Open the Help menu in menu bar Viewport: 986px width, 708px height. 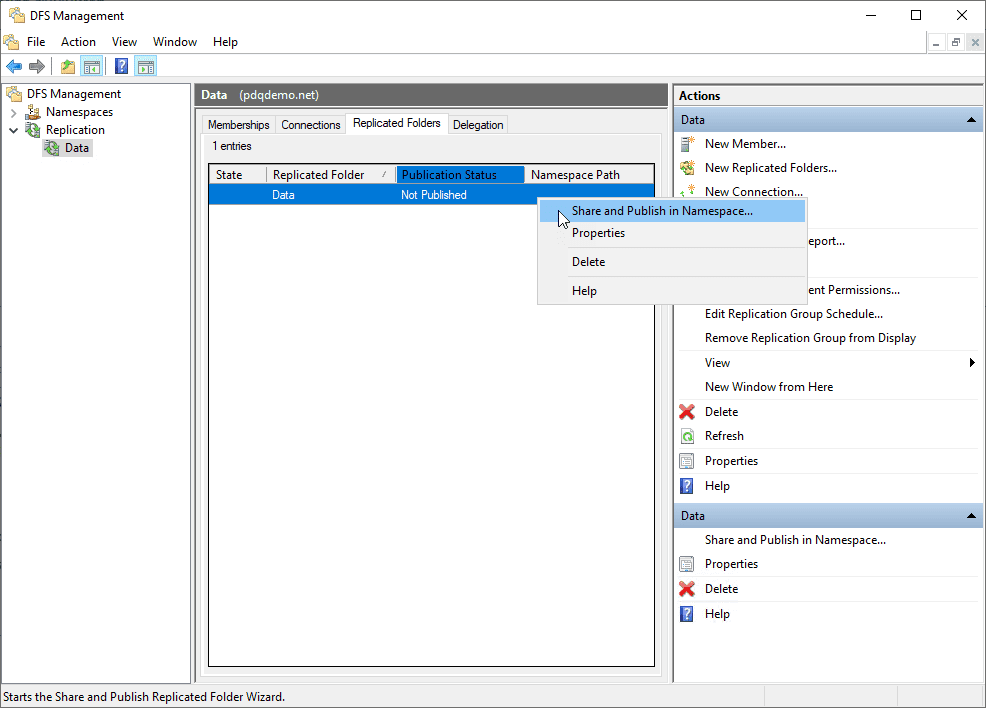point(225,42)
